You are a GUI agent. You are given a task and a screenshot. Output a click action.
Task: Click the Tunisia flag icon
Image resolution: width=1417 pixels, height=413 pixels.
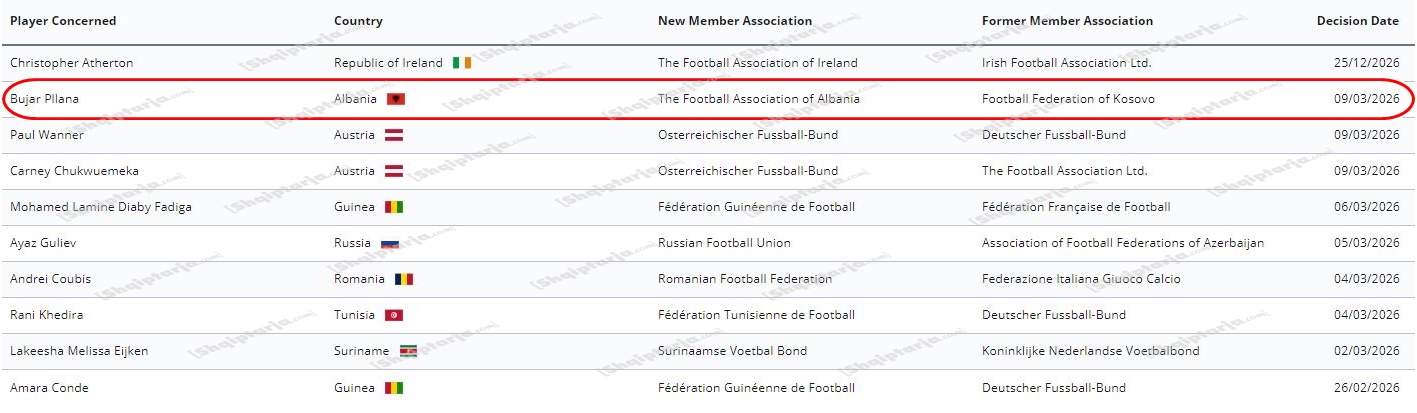click(x=394, y=315)
